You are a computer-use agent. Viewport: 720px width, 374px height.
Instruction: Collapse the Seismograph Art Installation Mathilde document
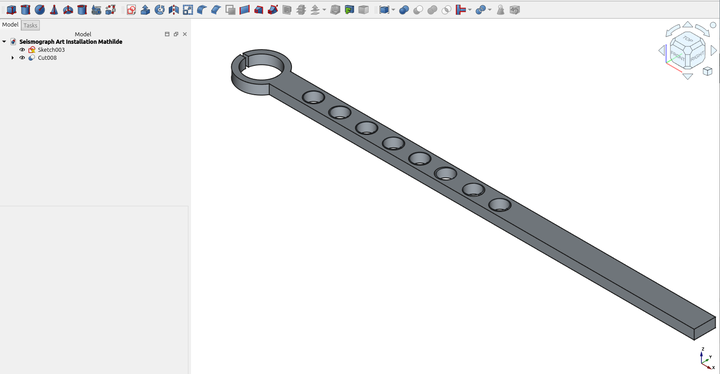click(4, 41)
